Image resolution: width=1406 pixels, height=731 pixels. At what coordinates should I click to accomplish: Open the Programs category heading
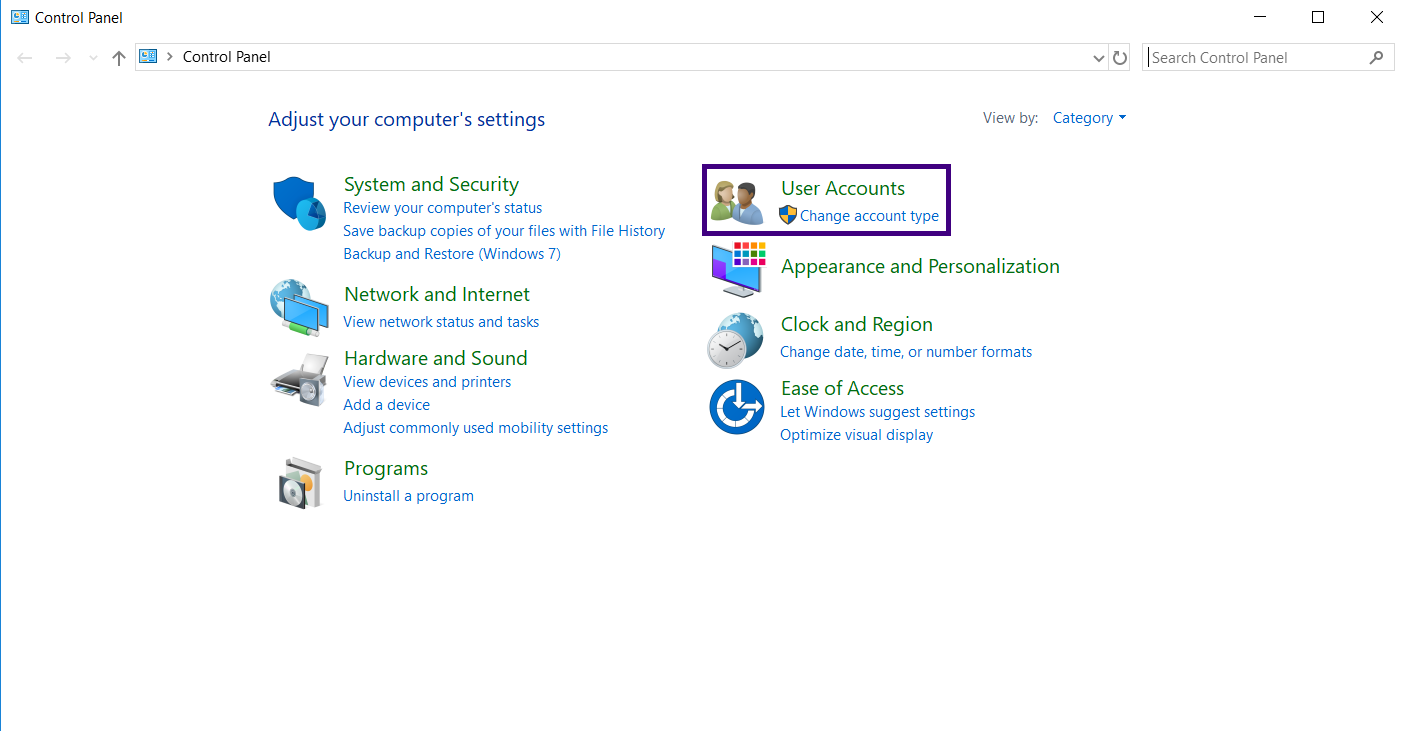point(386,468)
